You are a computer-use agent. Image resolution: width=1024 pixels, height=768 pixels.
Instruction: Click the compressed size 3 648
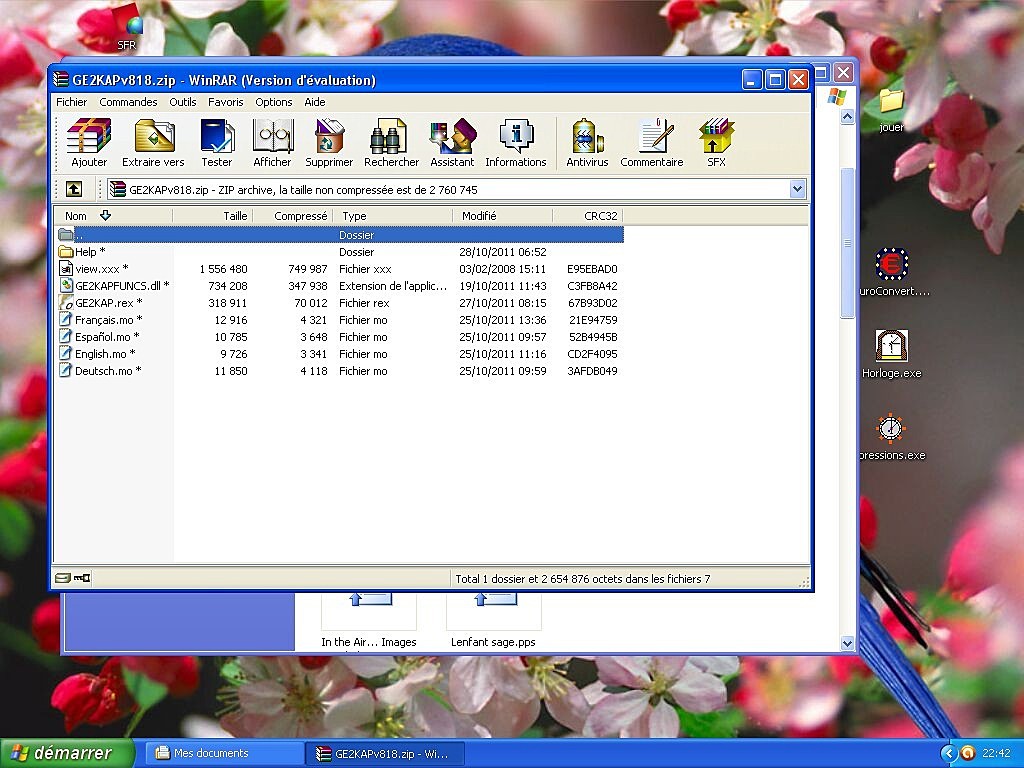[x=313, y=337]
